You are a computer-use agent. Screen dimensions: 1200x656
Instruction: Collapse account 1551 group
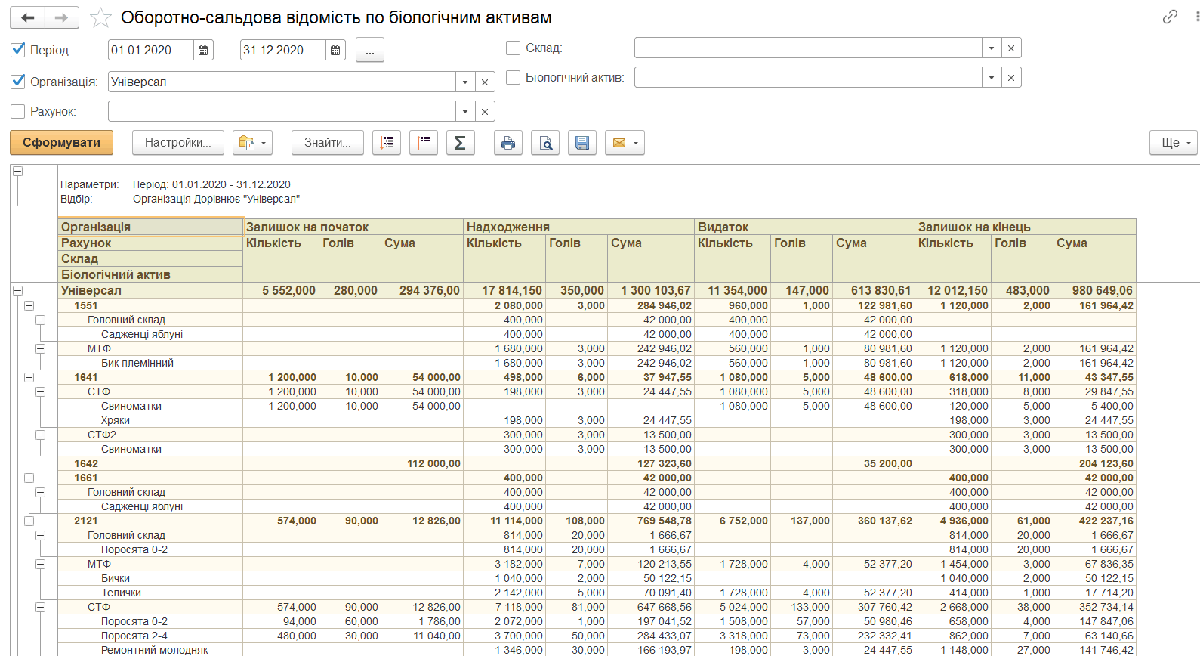pos(28,305)
